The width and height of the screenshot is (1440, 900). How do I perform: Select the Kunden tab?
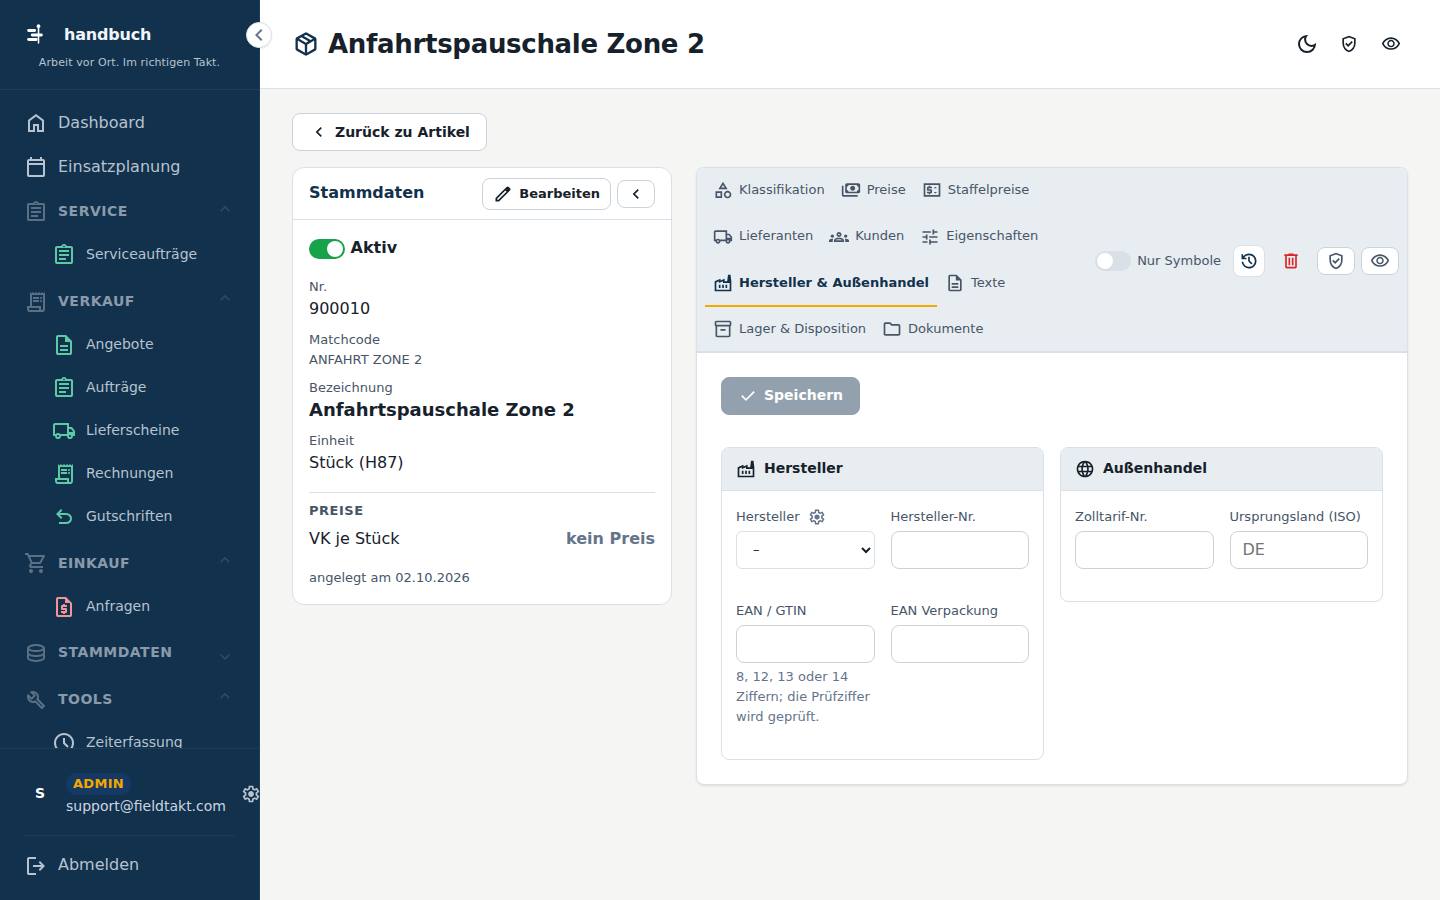[x=867, y=236]
